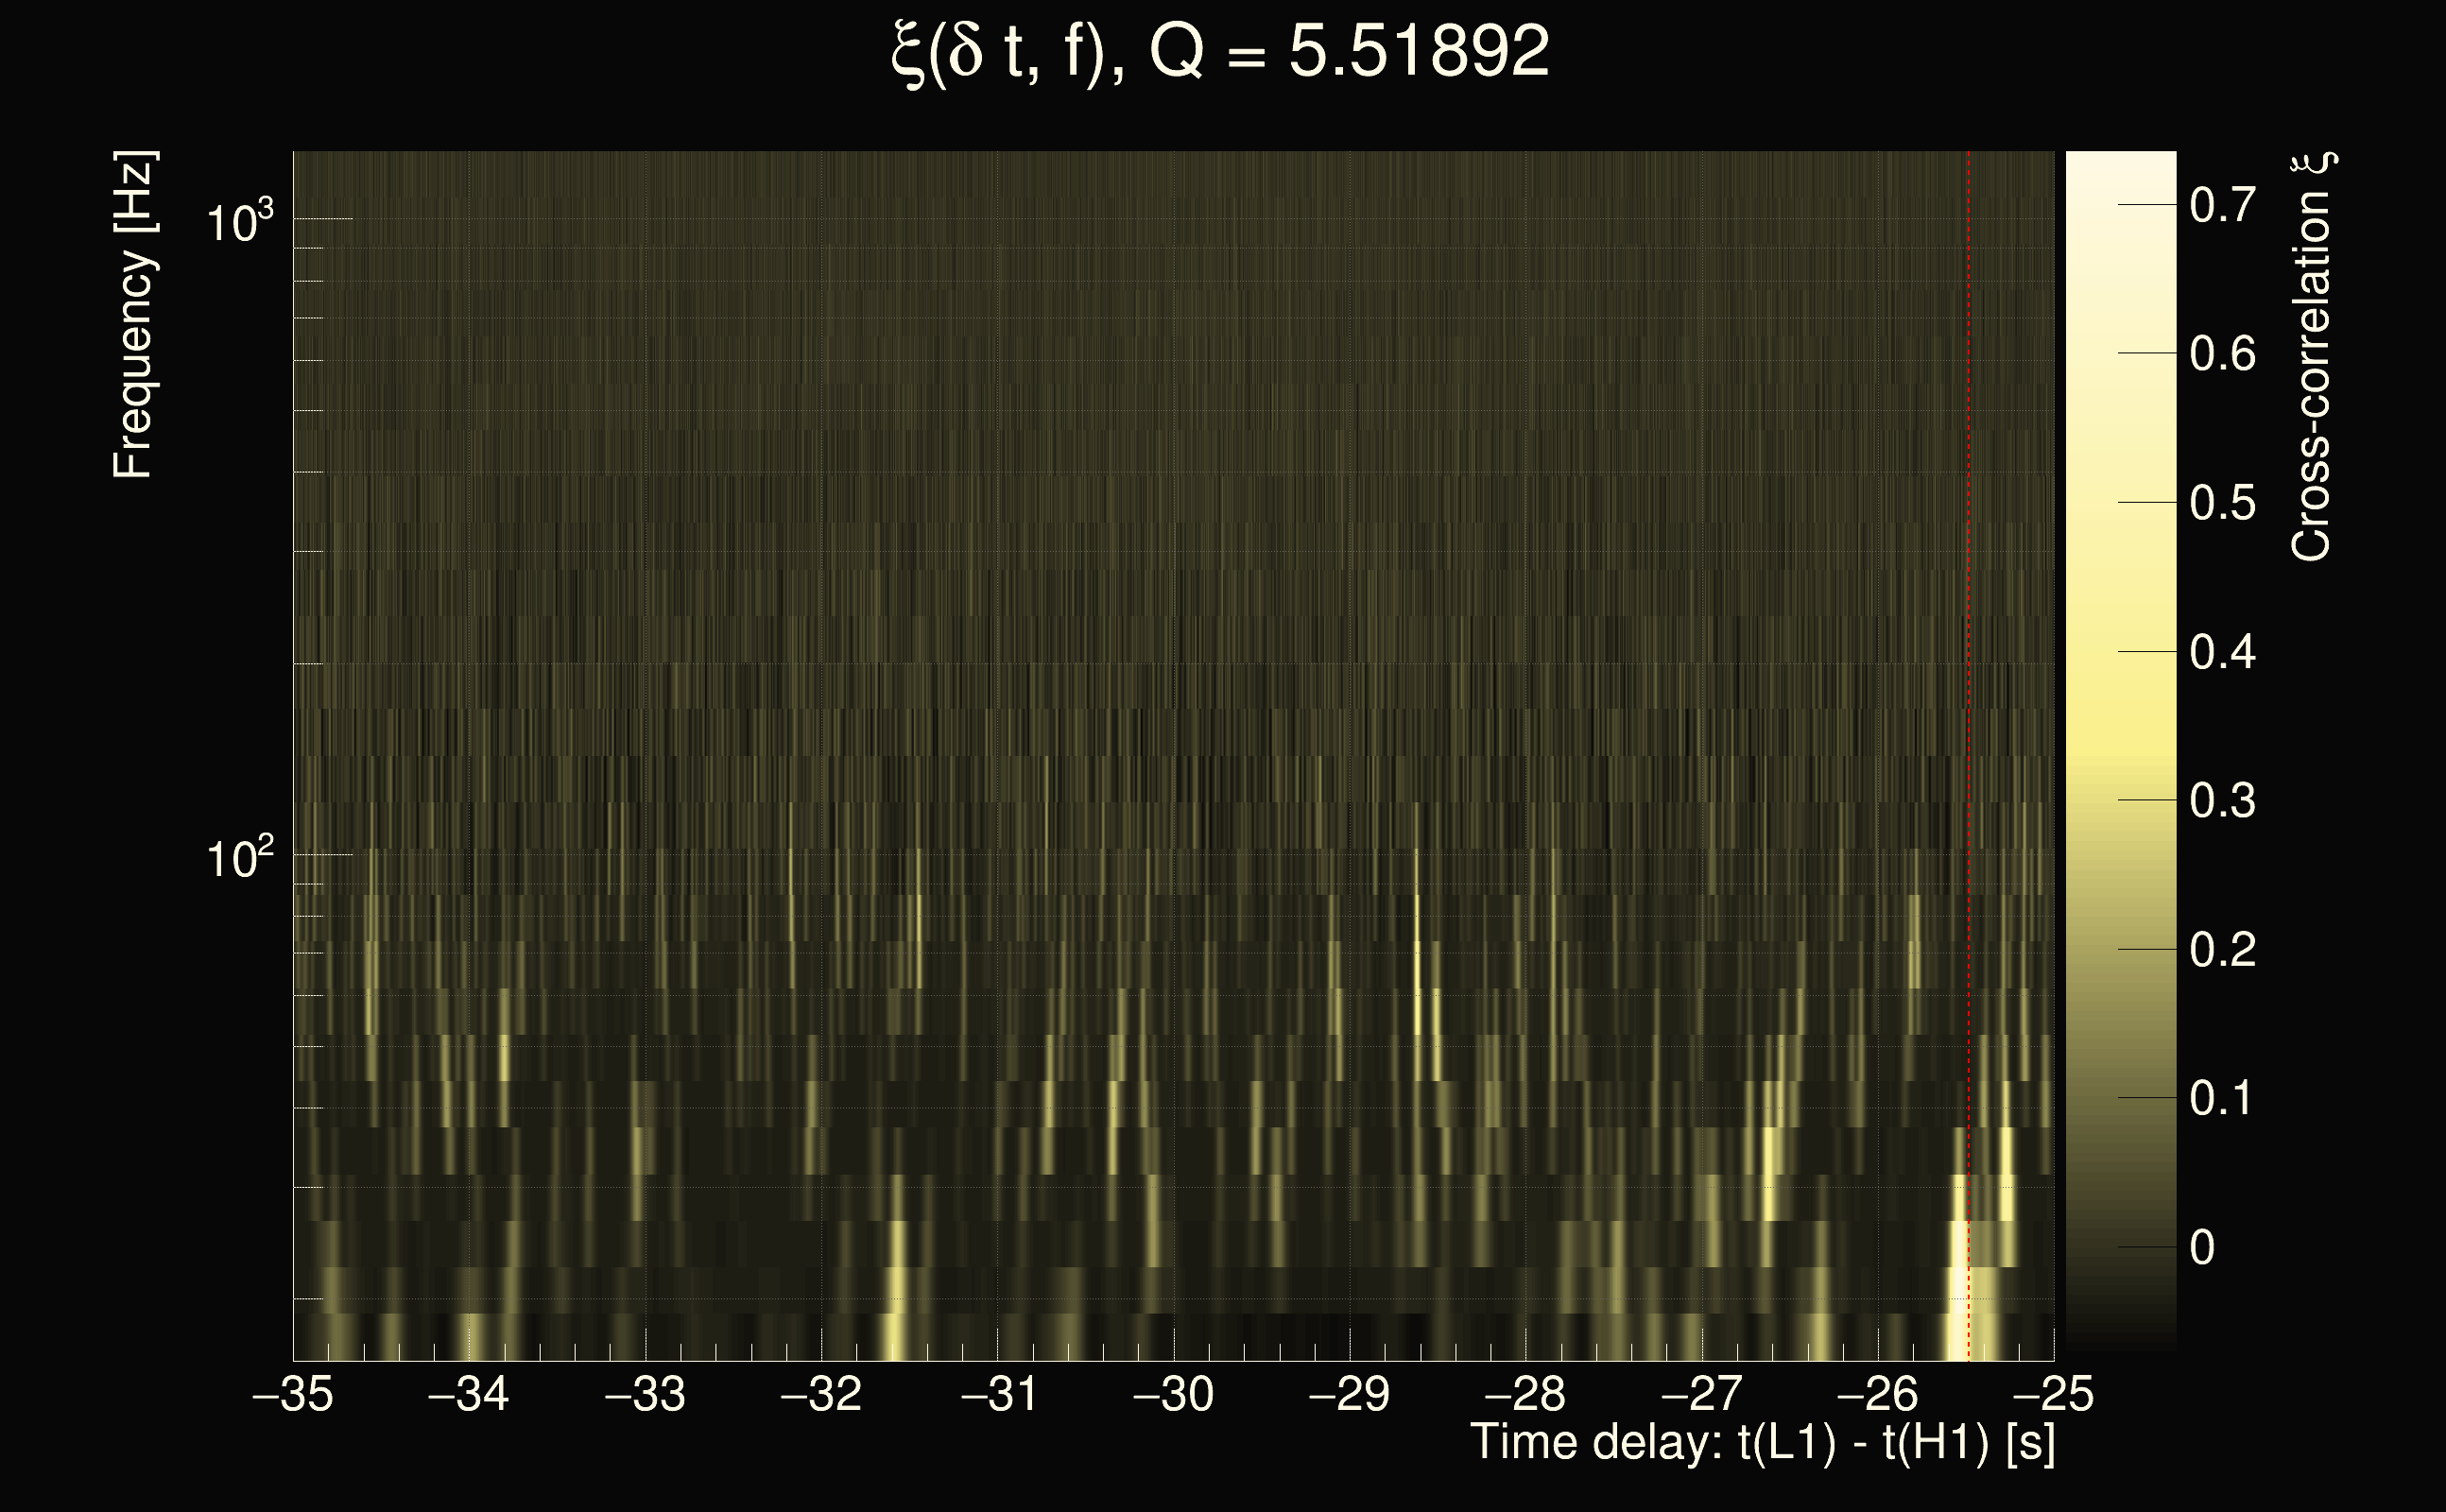Click the Cross-correlation ξ color bar

coord(2120,750)
